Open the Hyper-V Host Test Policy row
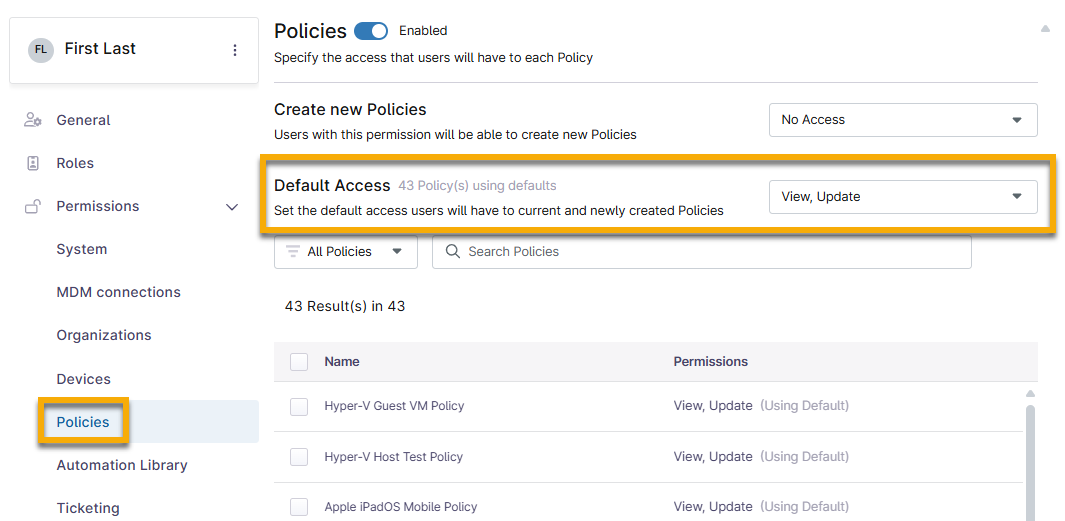Screen dimensions: 1065x521 coord(394,457)
